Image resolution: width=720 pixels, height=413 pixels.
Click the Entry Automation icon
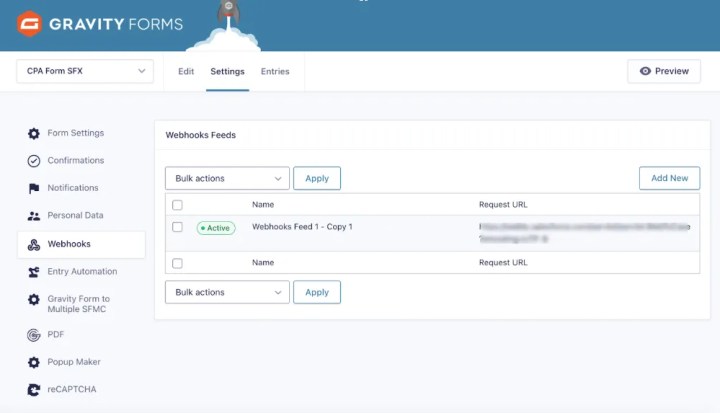point(34,272)
